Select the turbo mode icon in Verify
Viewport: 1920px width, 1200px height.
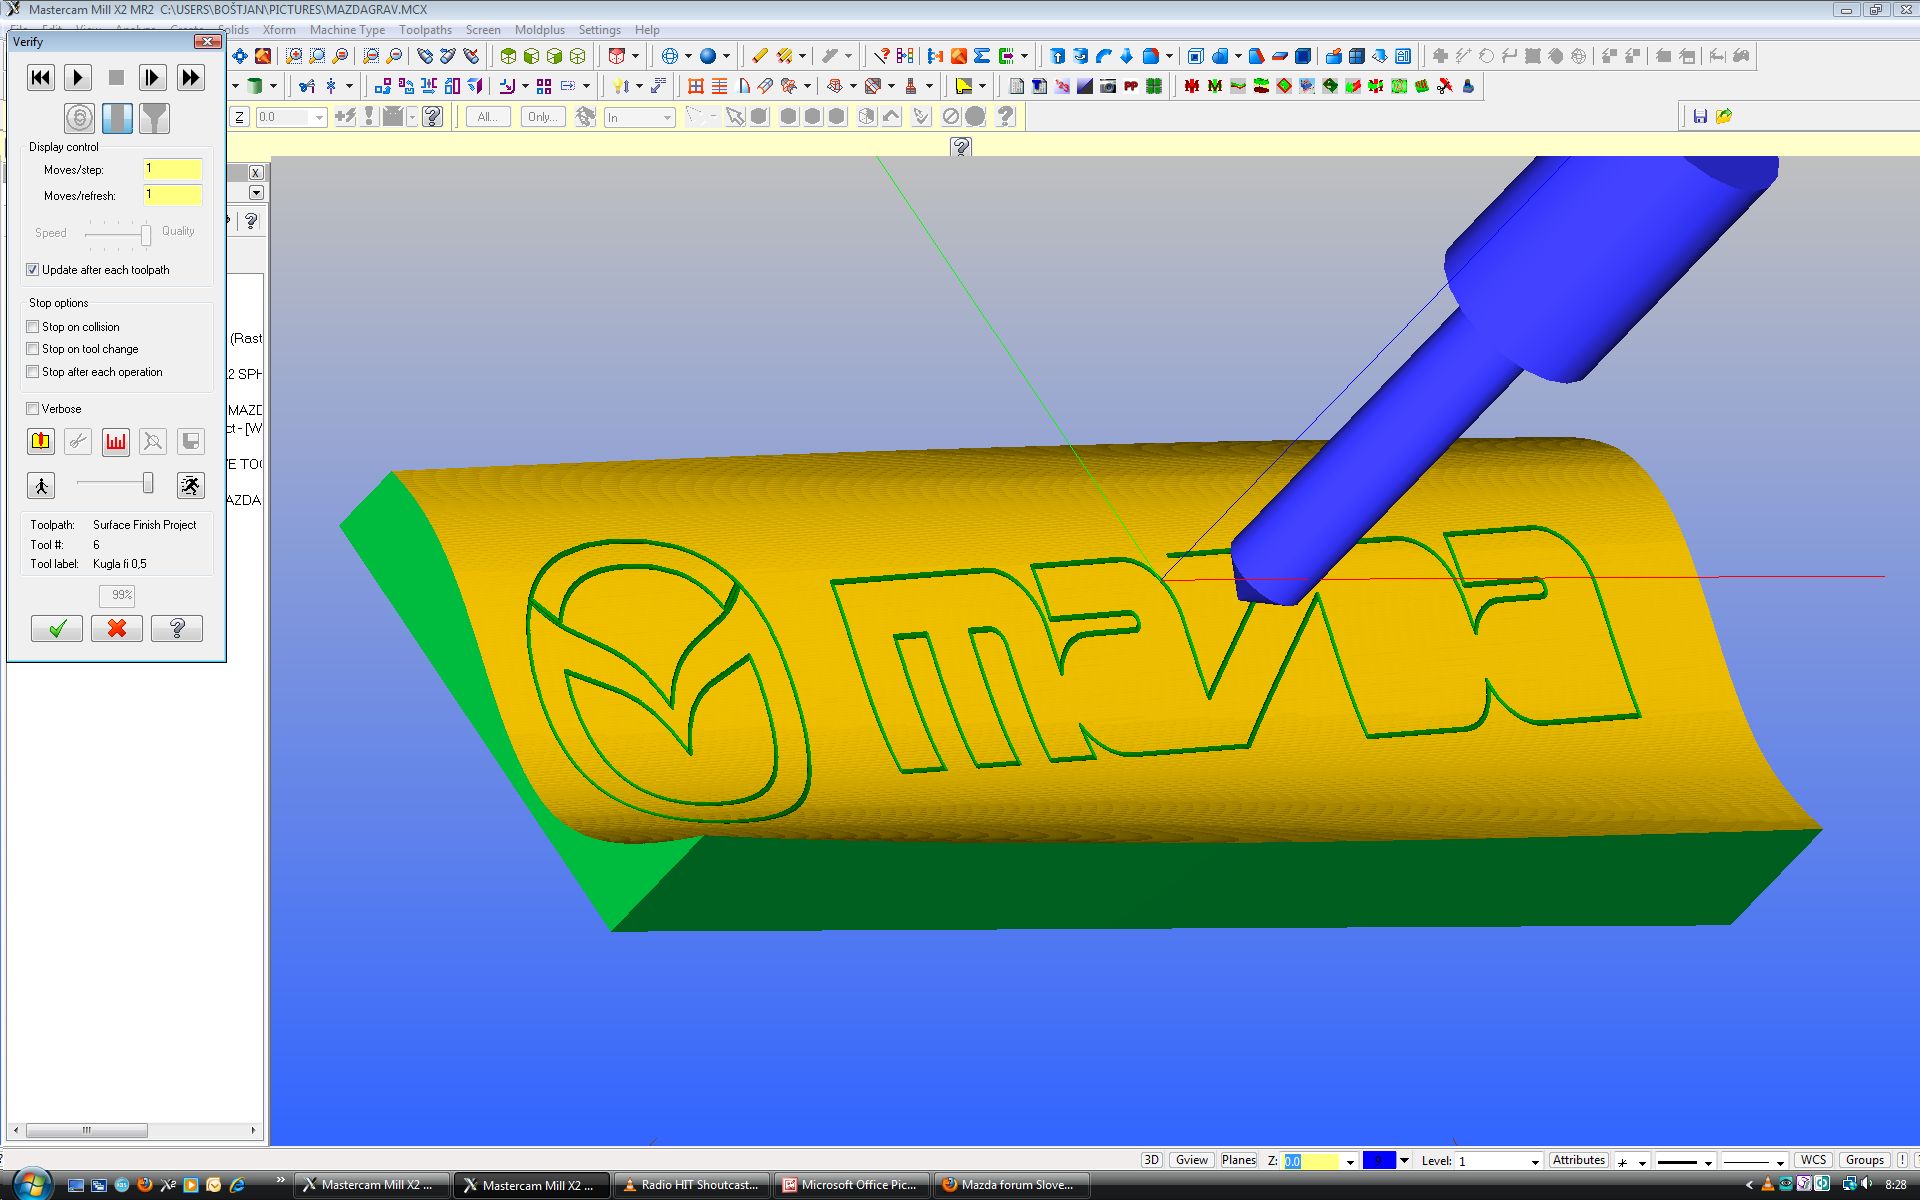80,118
